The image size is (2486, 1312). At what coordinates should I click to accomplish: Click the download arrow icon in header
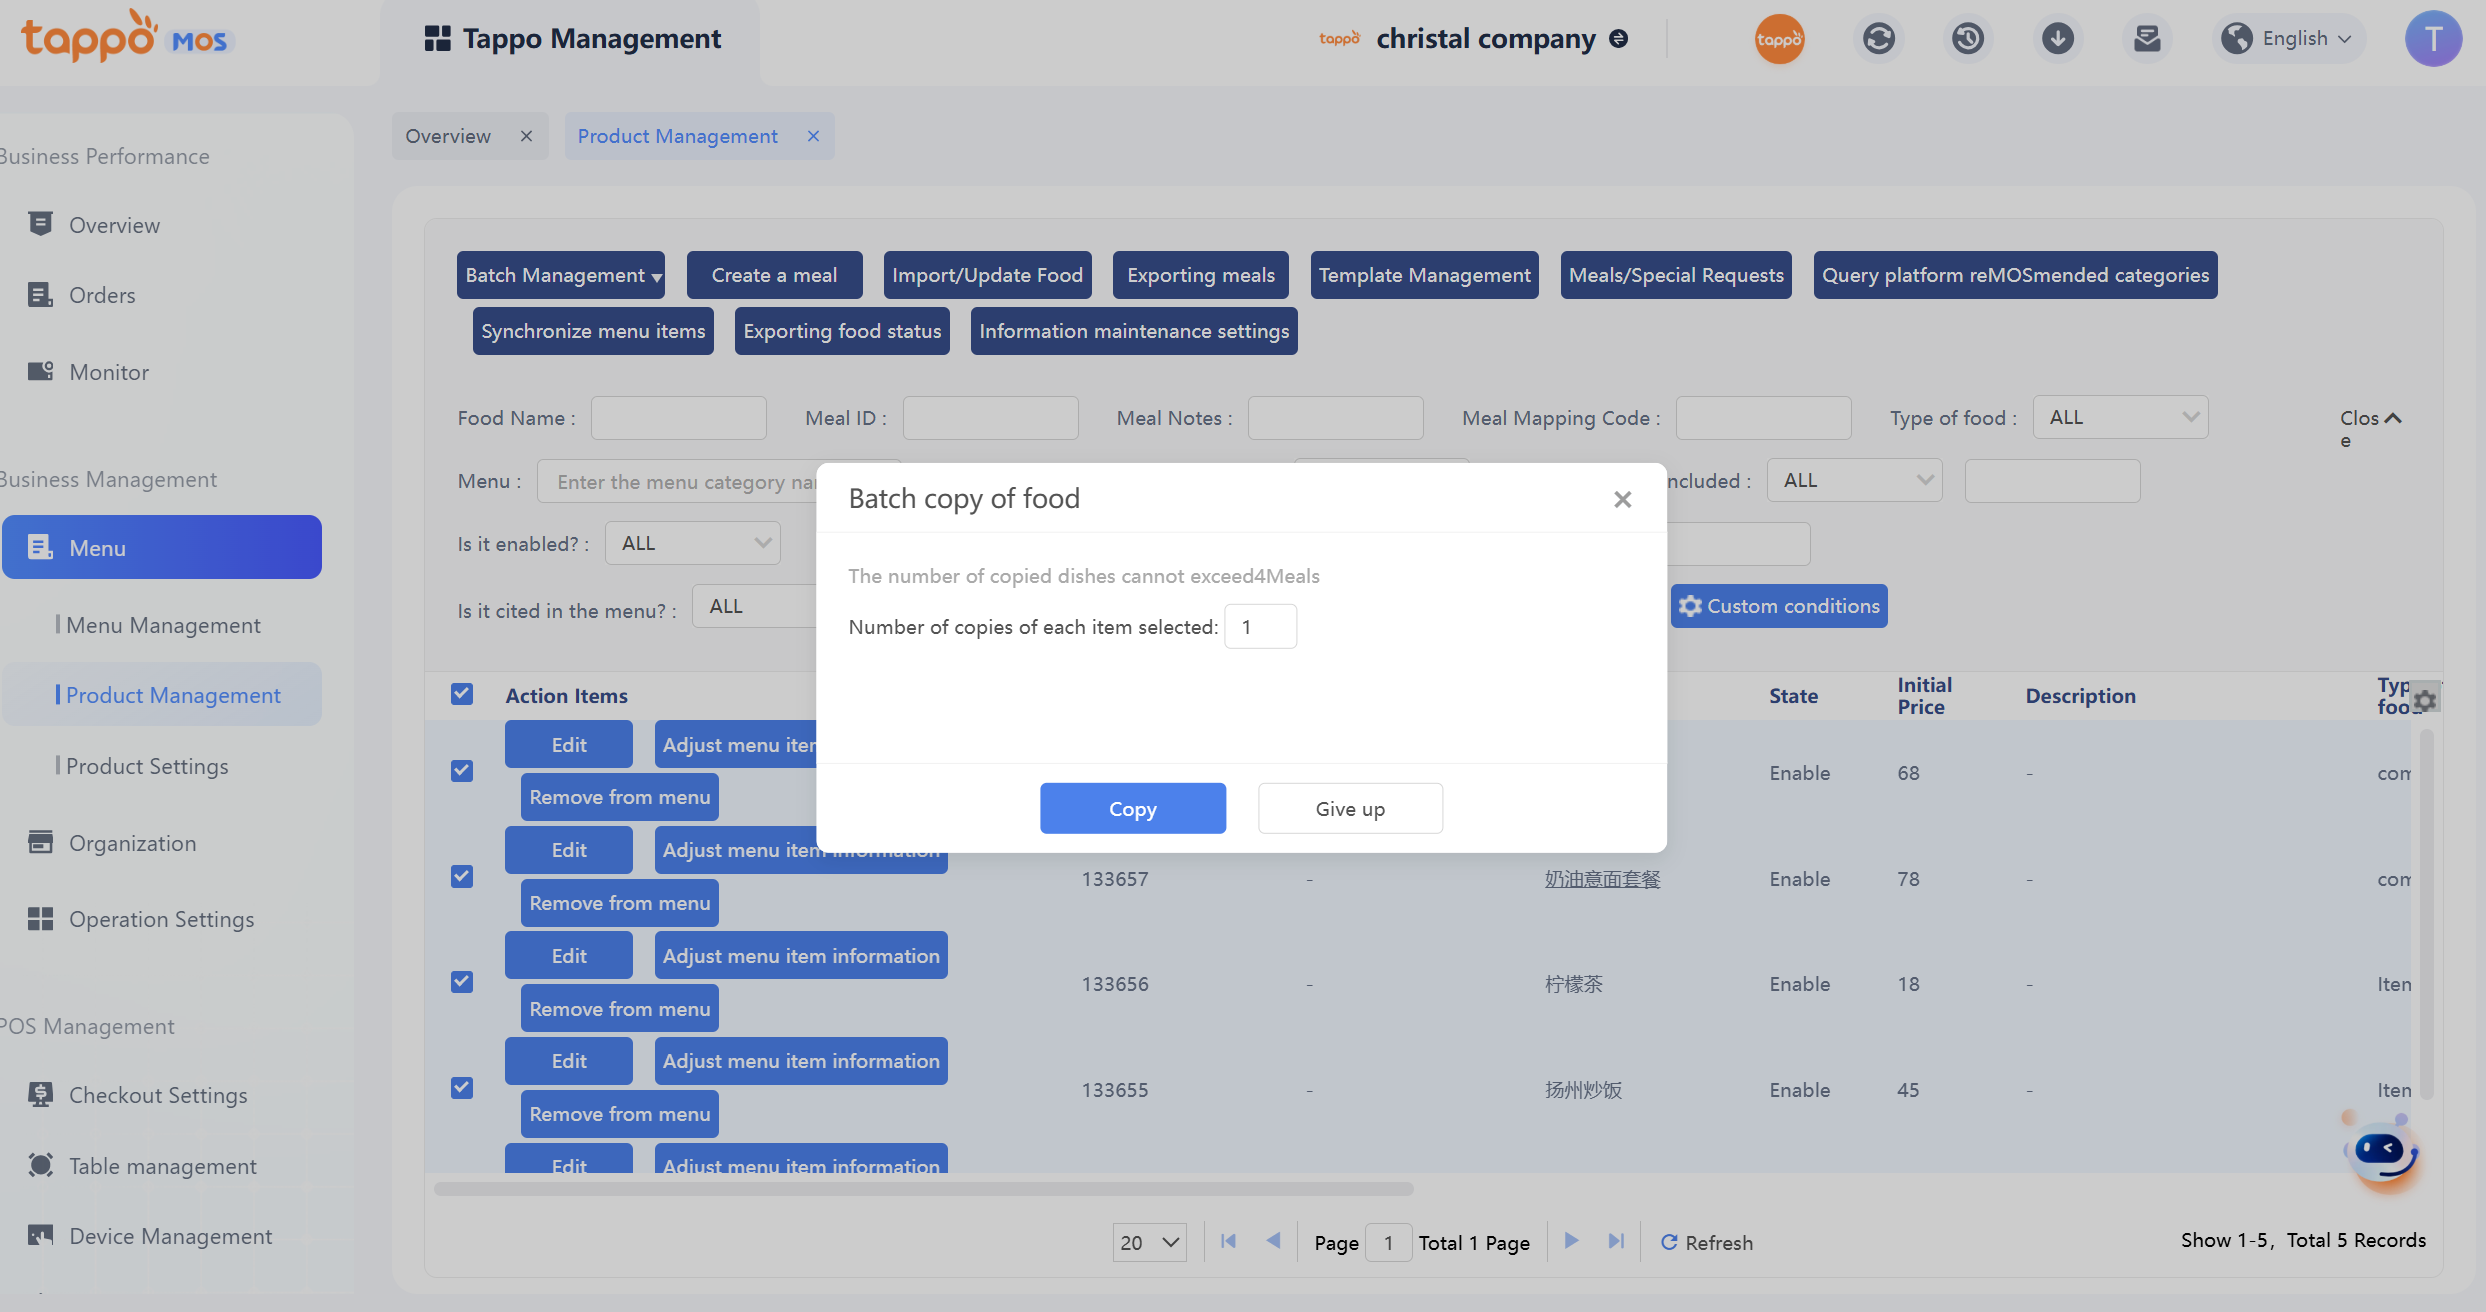point(2057,39)
